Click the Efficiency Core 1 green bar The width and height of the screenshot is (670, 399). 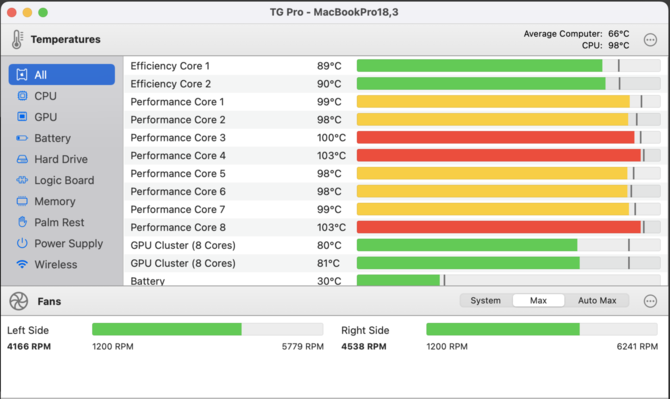point(479,66)
